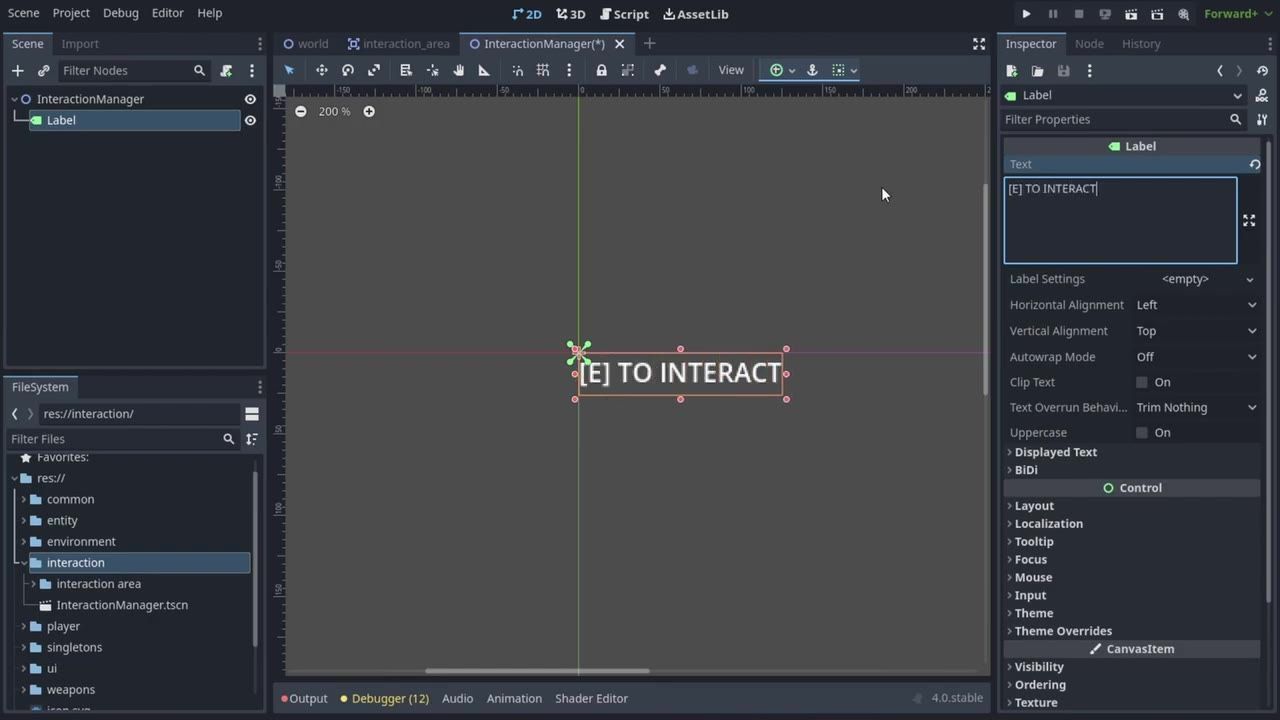1280x720 pixels.
Task: Open the Horizontal Alignment dropdown
Action: click(x=1196, y=305)
